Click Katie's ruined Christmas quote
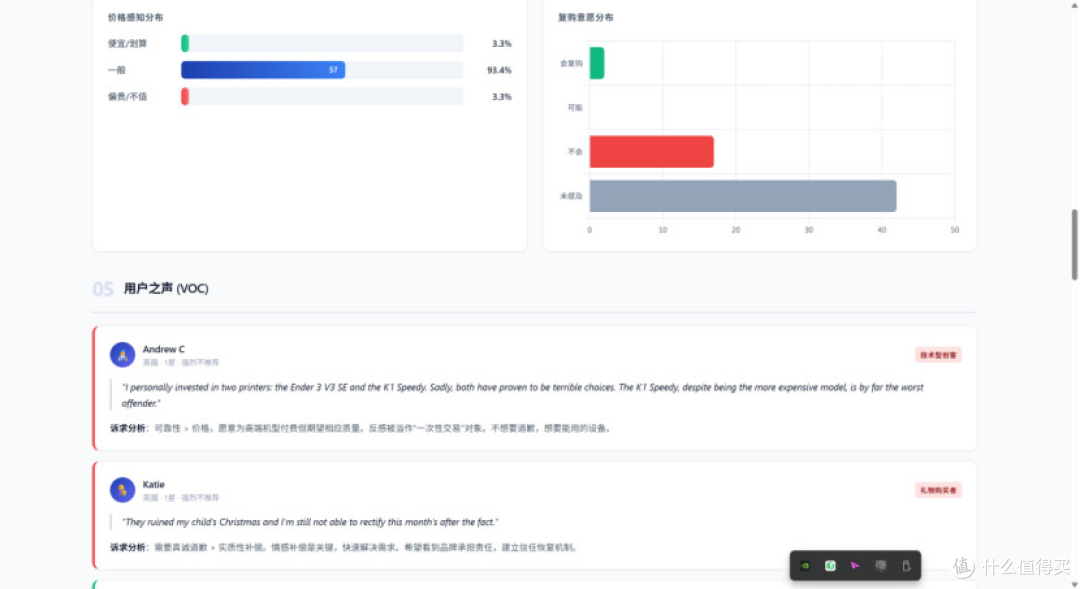This screenshot has height=589, width=1080. coord(310,522)
